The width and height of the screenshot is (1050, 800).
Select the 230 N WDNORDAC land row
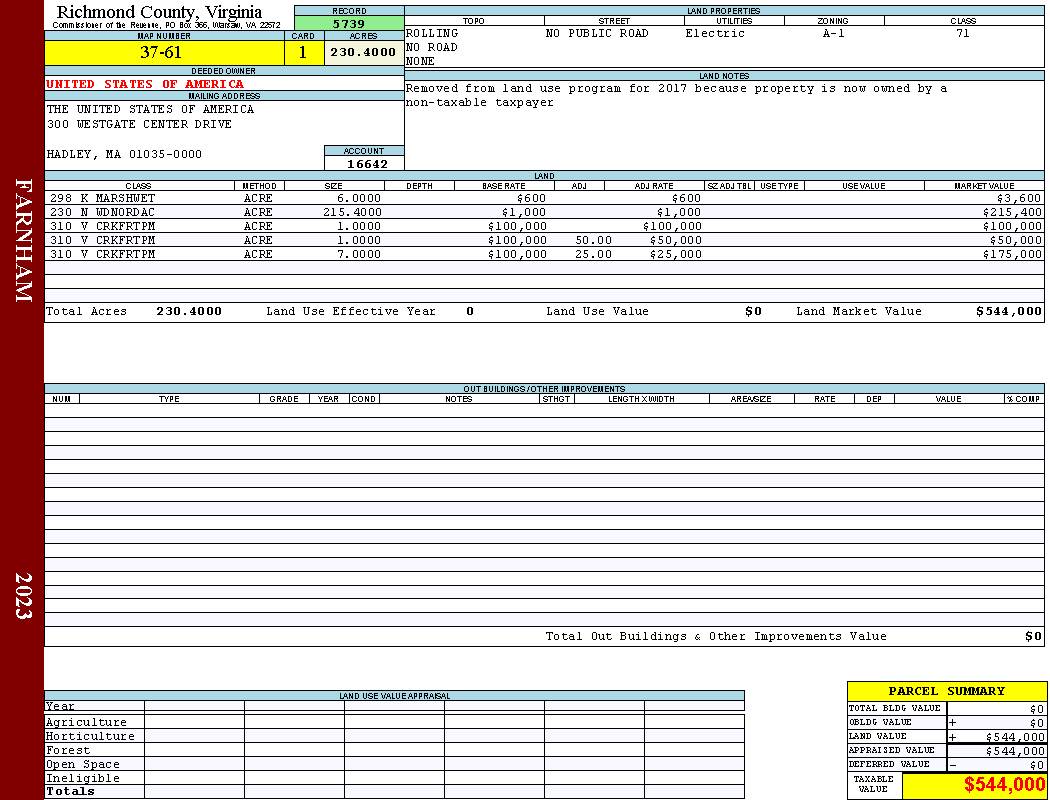544,212
